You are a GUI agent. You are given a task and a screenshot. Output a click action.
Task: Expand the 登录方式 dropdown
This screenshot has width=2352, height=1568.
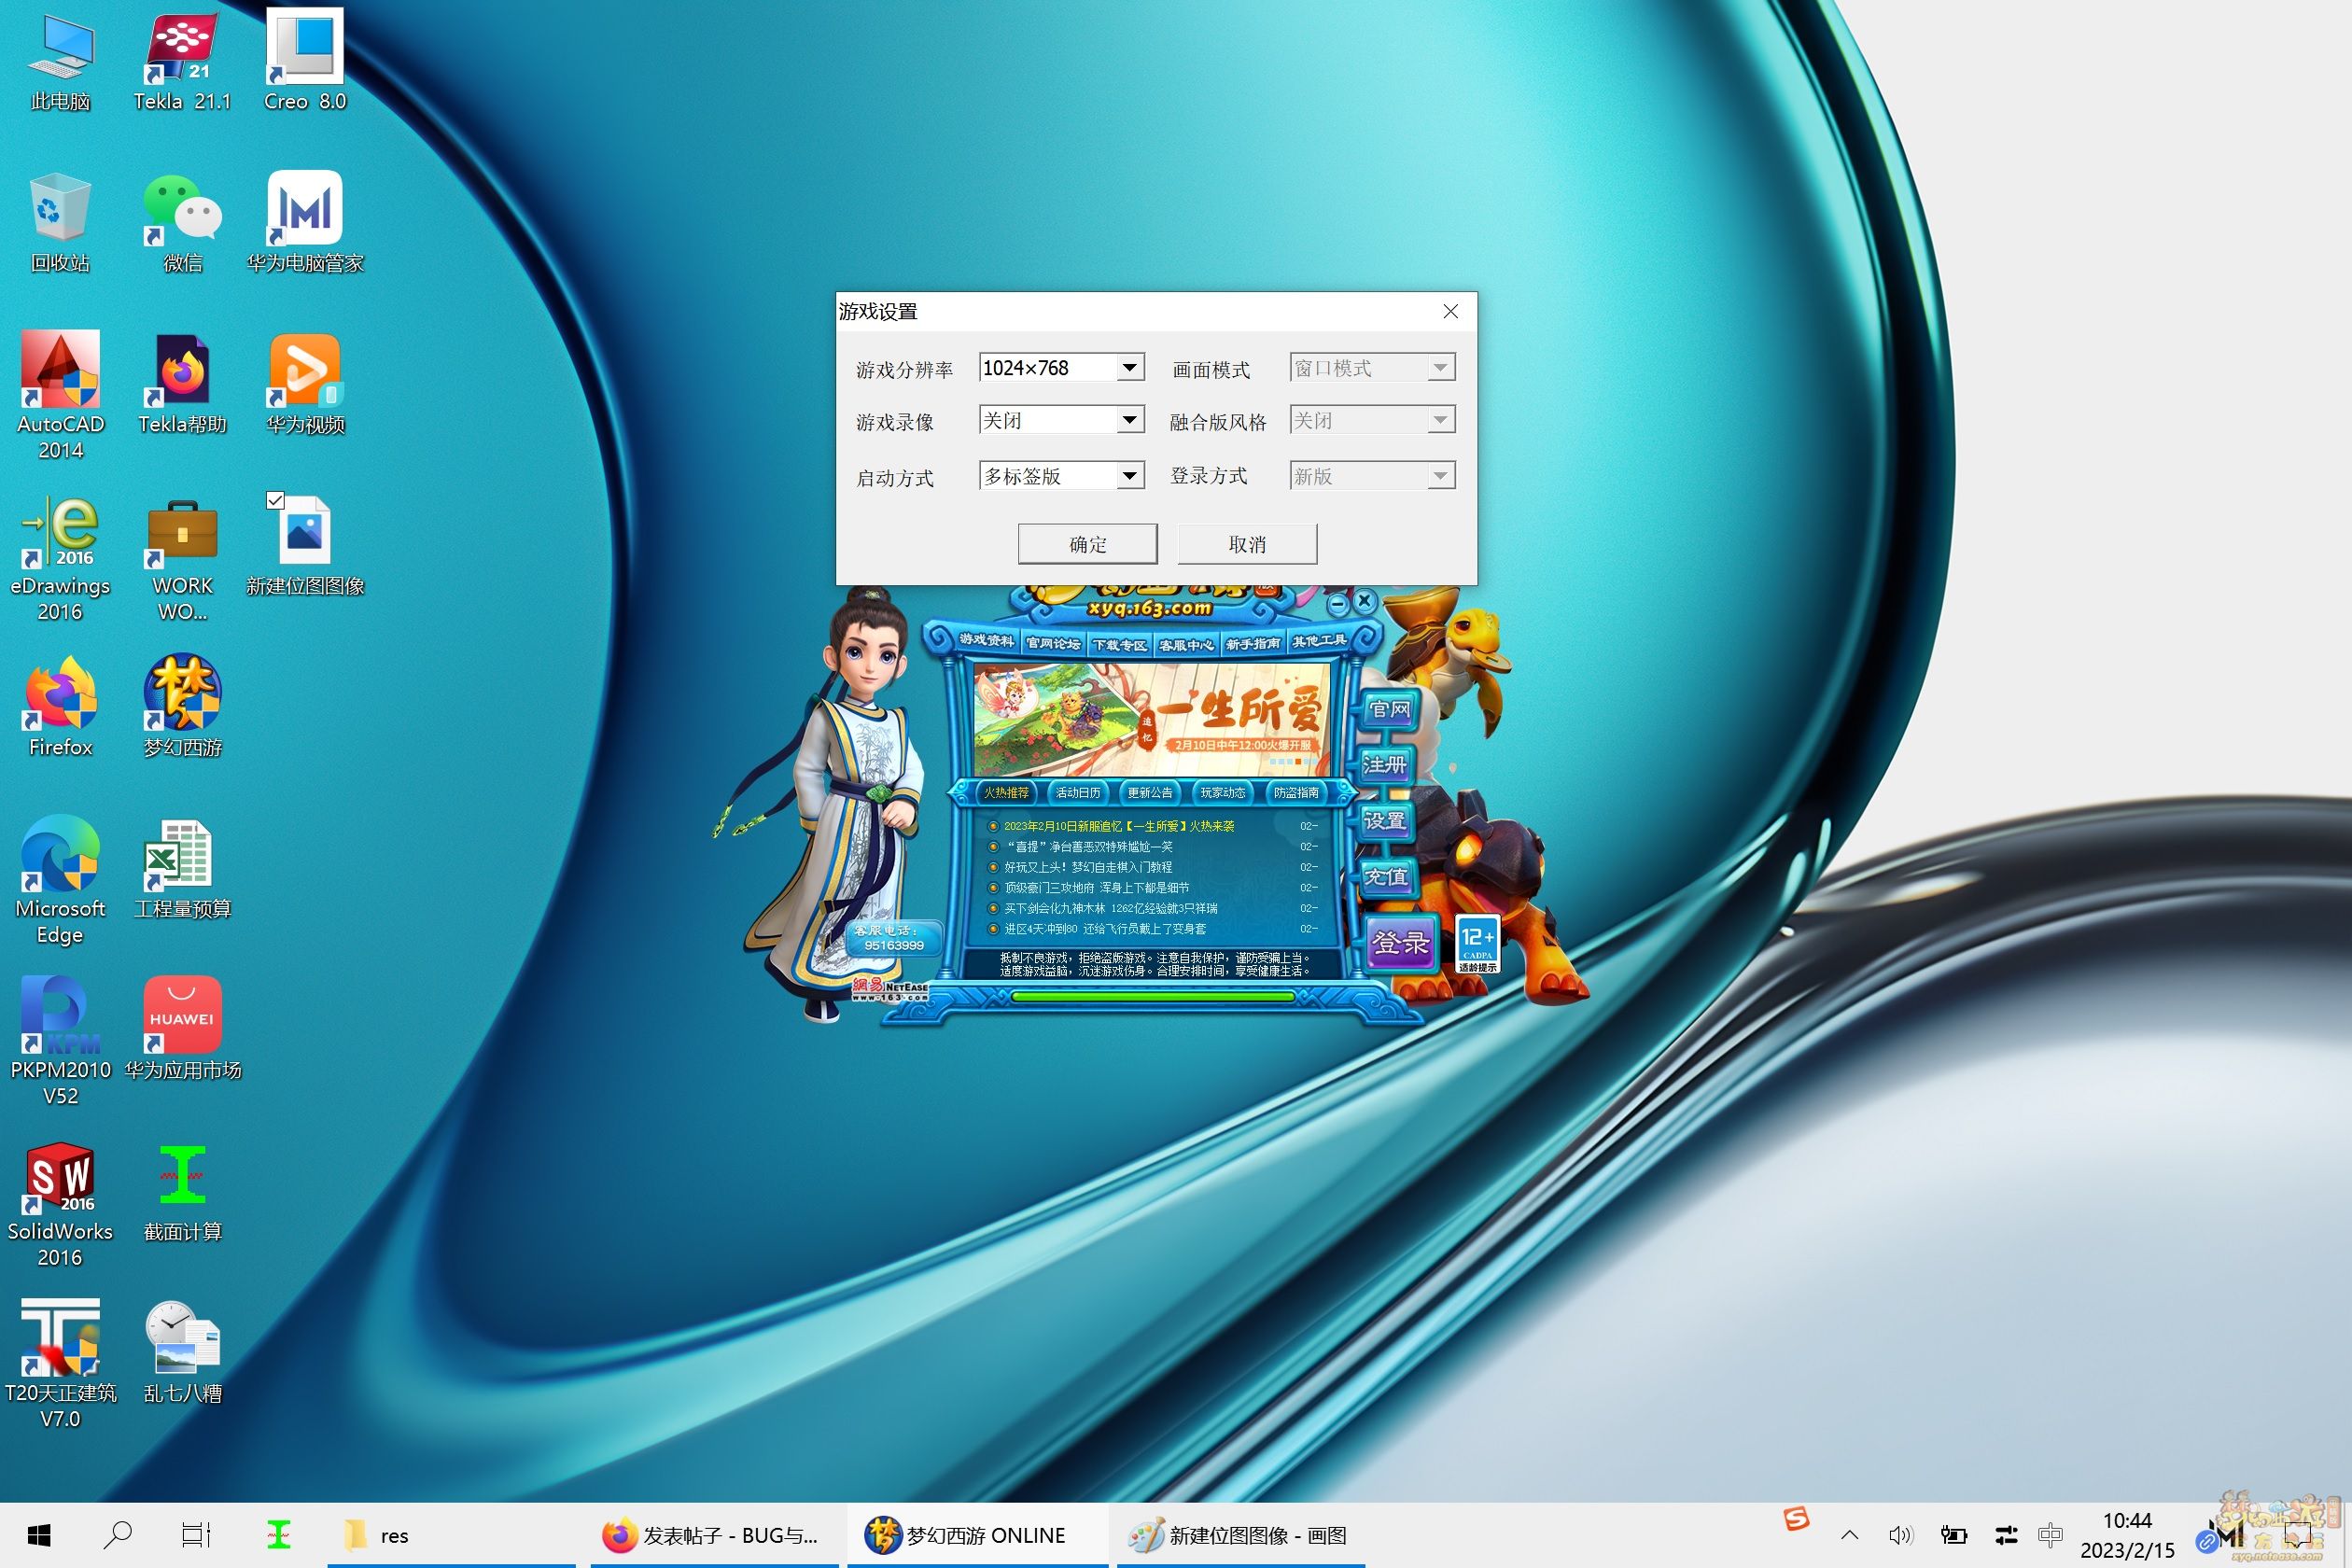1440,475
